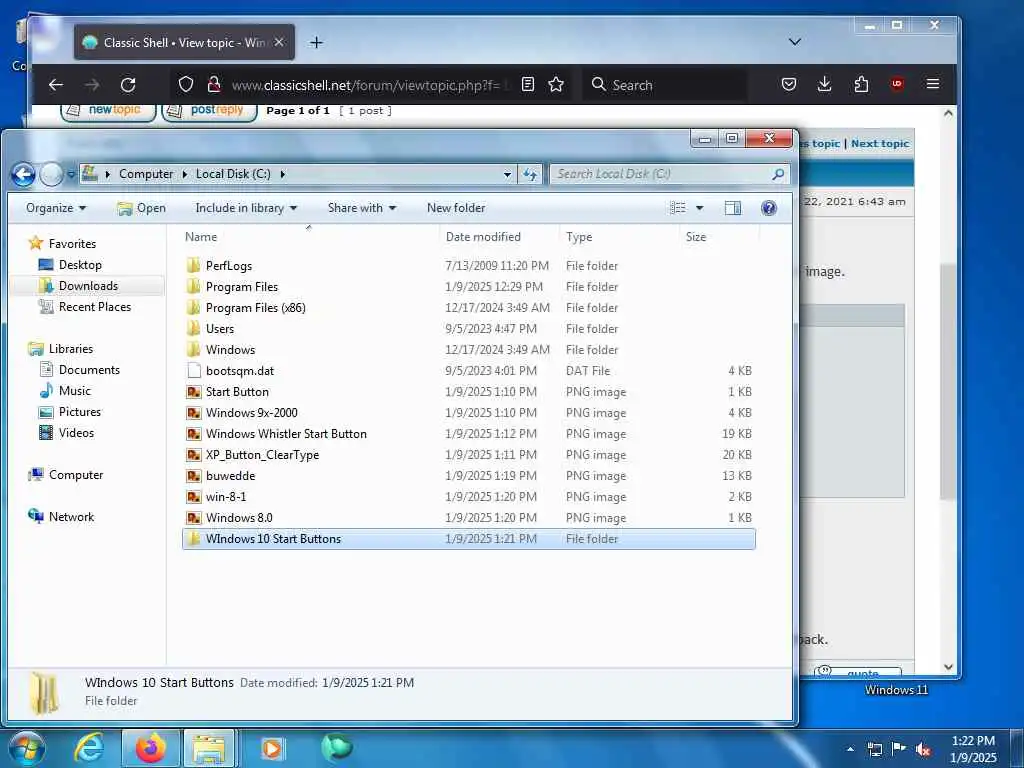This screenshot has width=1024, height=768.
Task: Expand the recent pages dropdown near Forward
Action: click(71, 174)
